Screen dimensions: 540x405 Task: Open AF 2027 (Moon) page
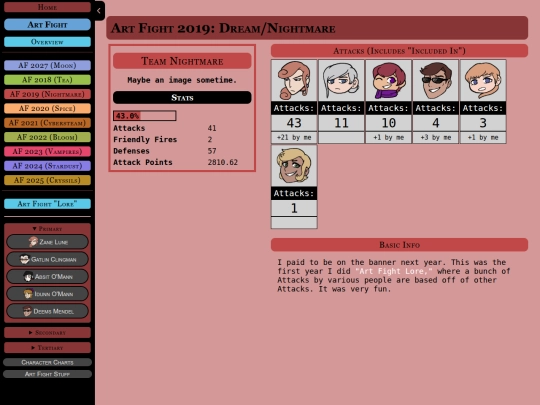48,65
